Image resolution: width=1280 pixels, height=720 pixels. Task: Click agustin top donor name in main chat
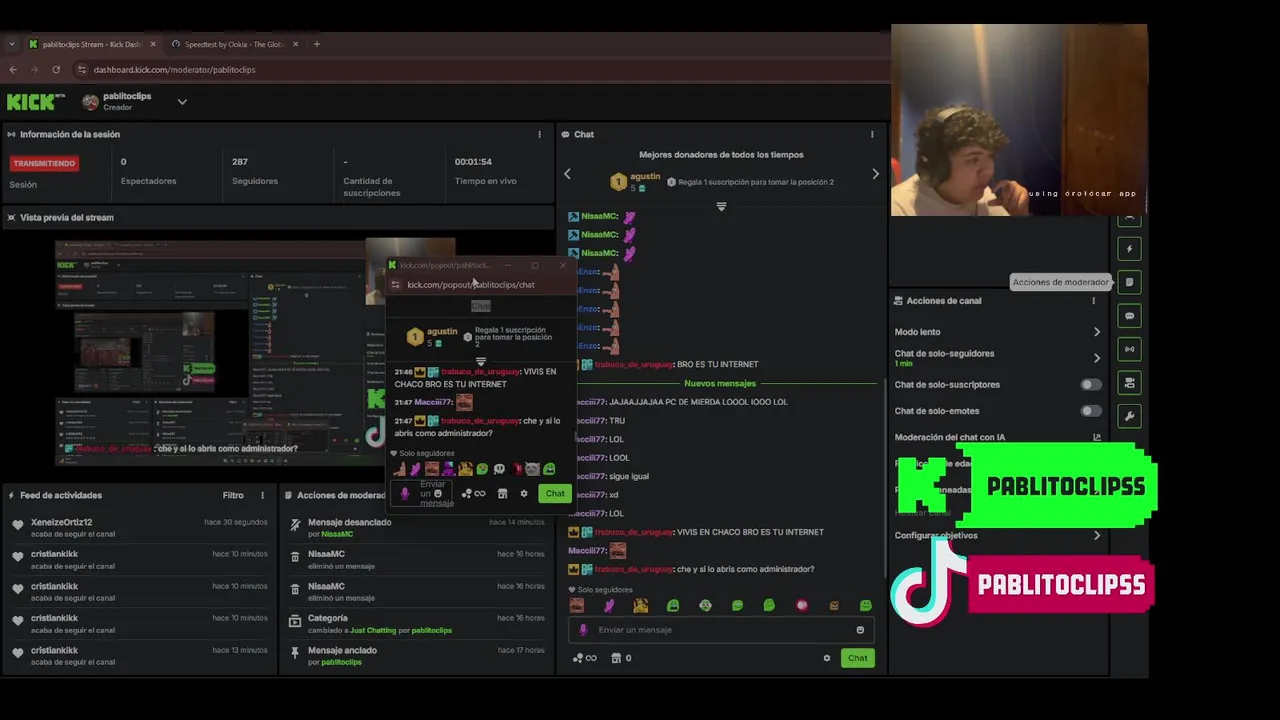[x=645, y=176]
